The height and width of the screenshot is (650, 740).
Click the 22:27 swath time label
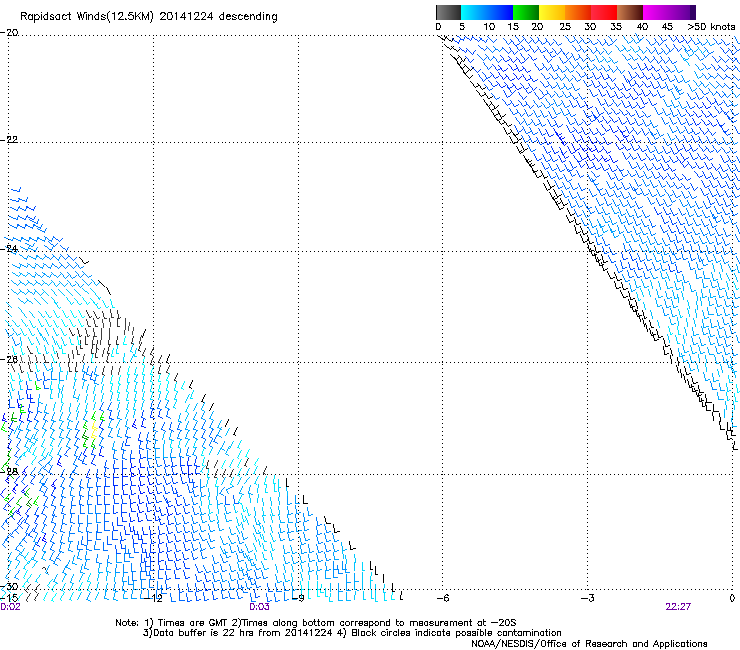678,607
